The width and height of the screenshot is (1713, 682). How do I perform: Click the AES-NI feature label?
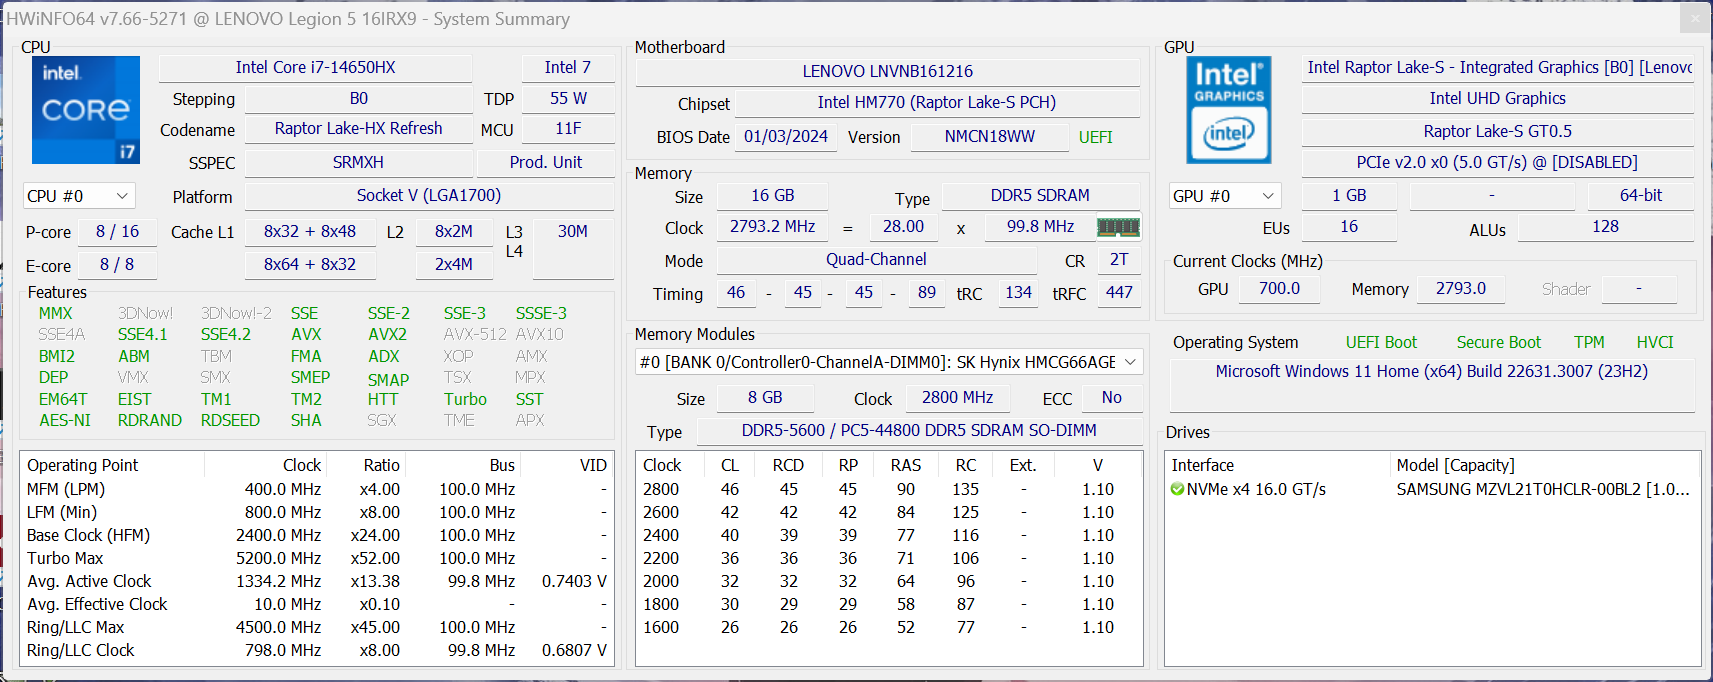(65, 421)
